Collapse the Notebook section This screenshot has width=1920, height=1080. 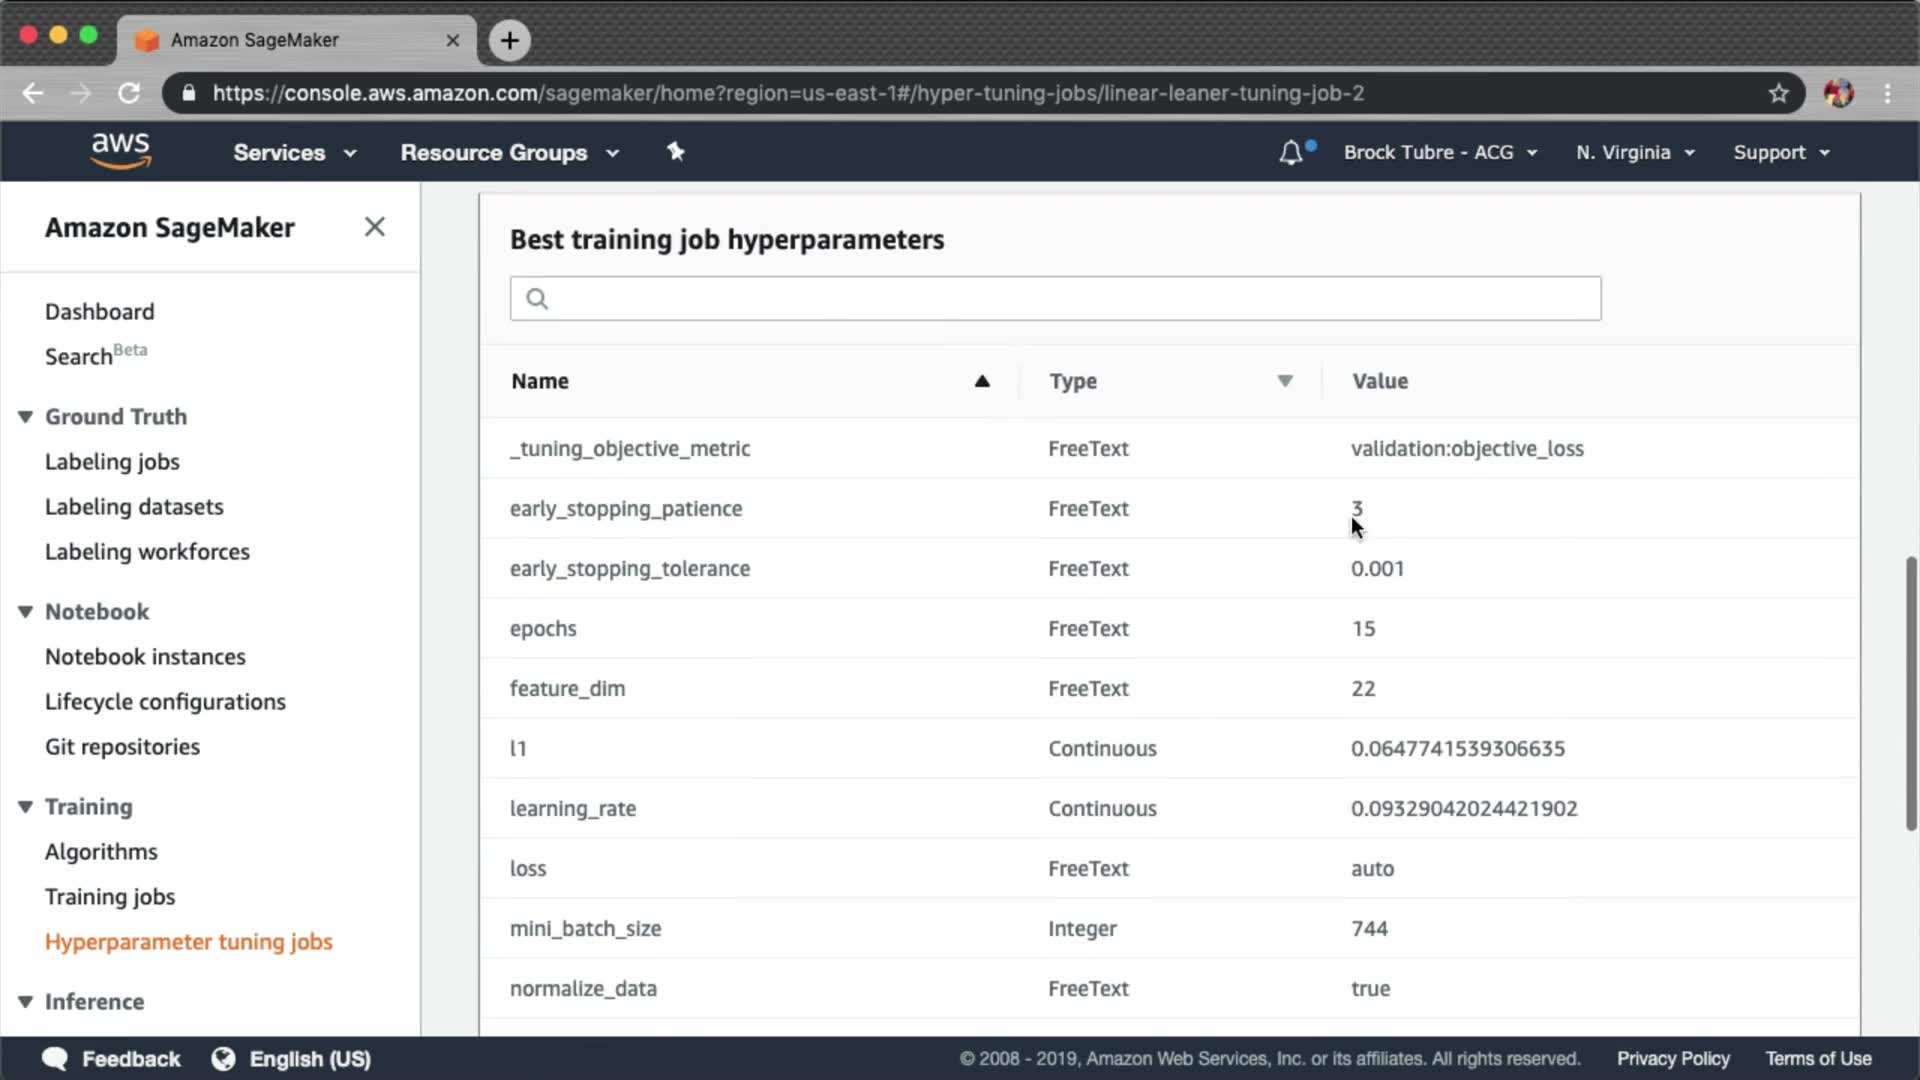tap(26, 612)
